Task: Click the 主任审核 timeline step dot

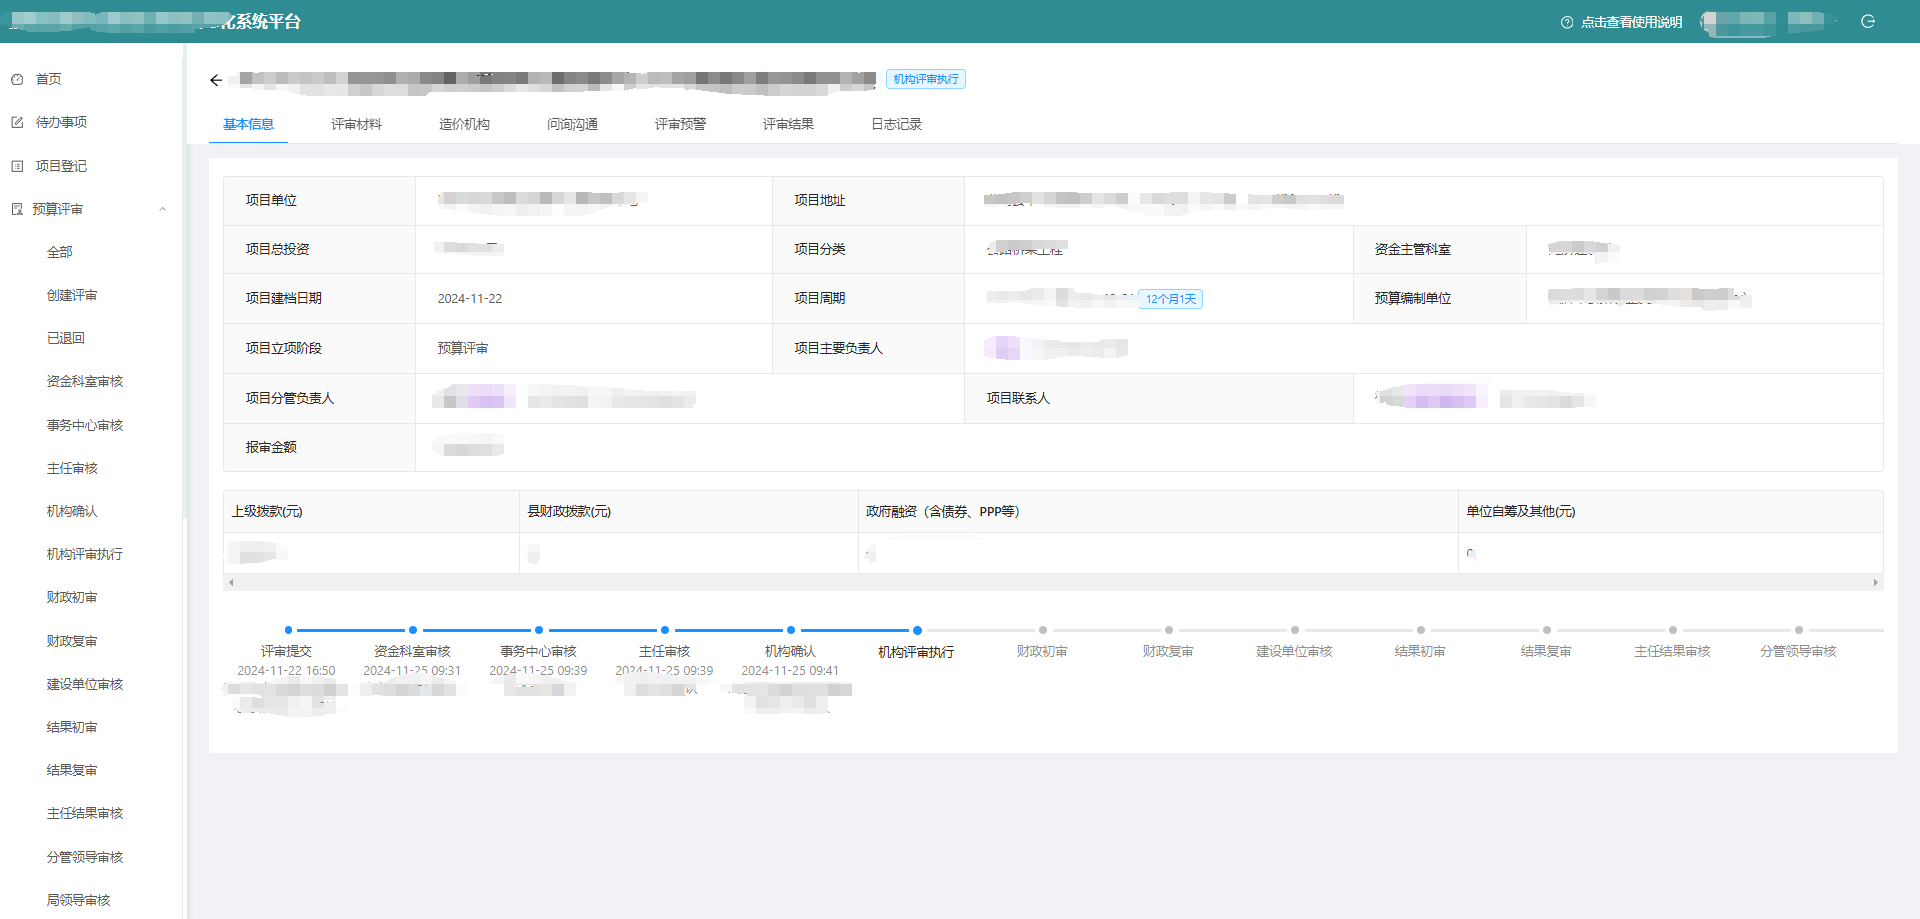Action: pos(665,630)
